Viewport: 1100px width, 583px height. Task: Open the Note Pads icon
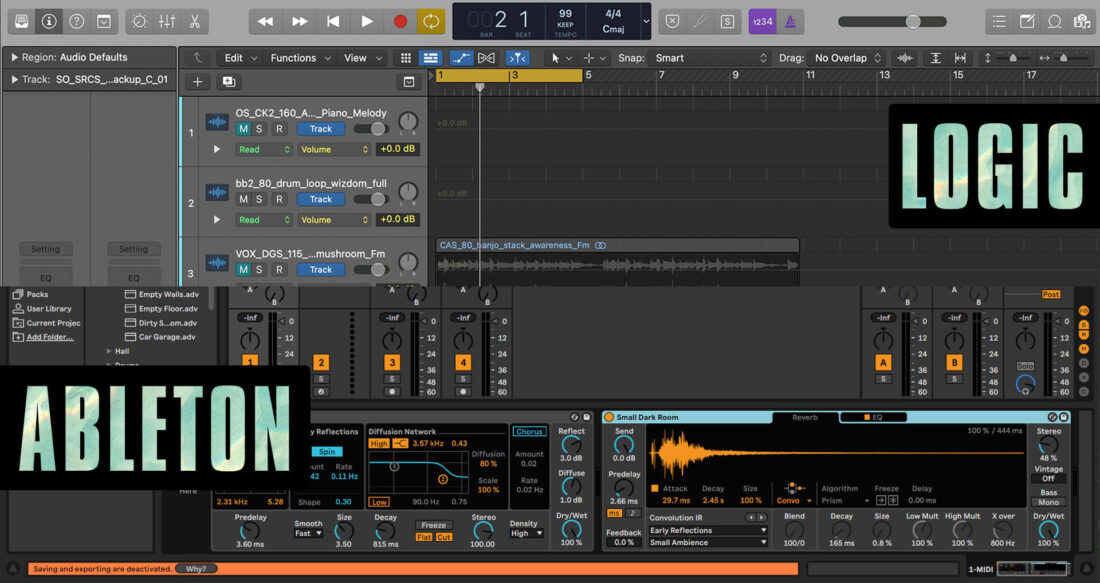pyautogui.click(x=1027, y=21)
